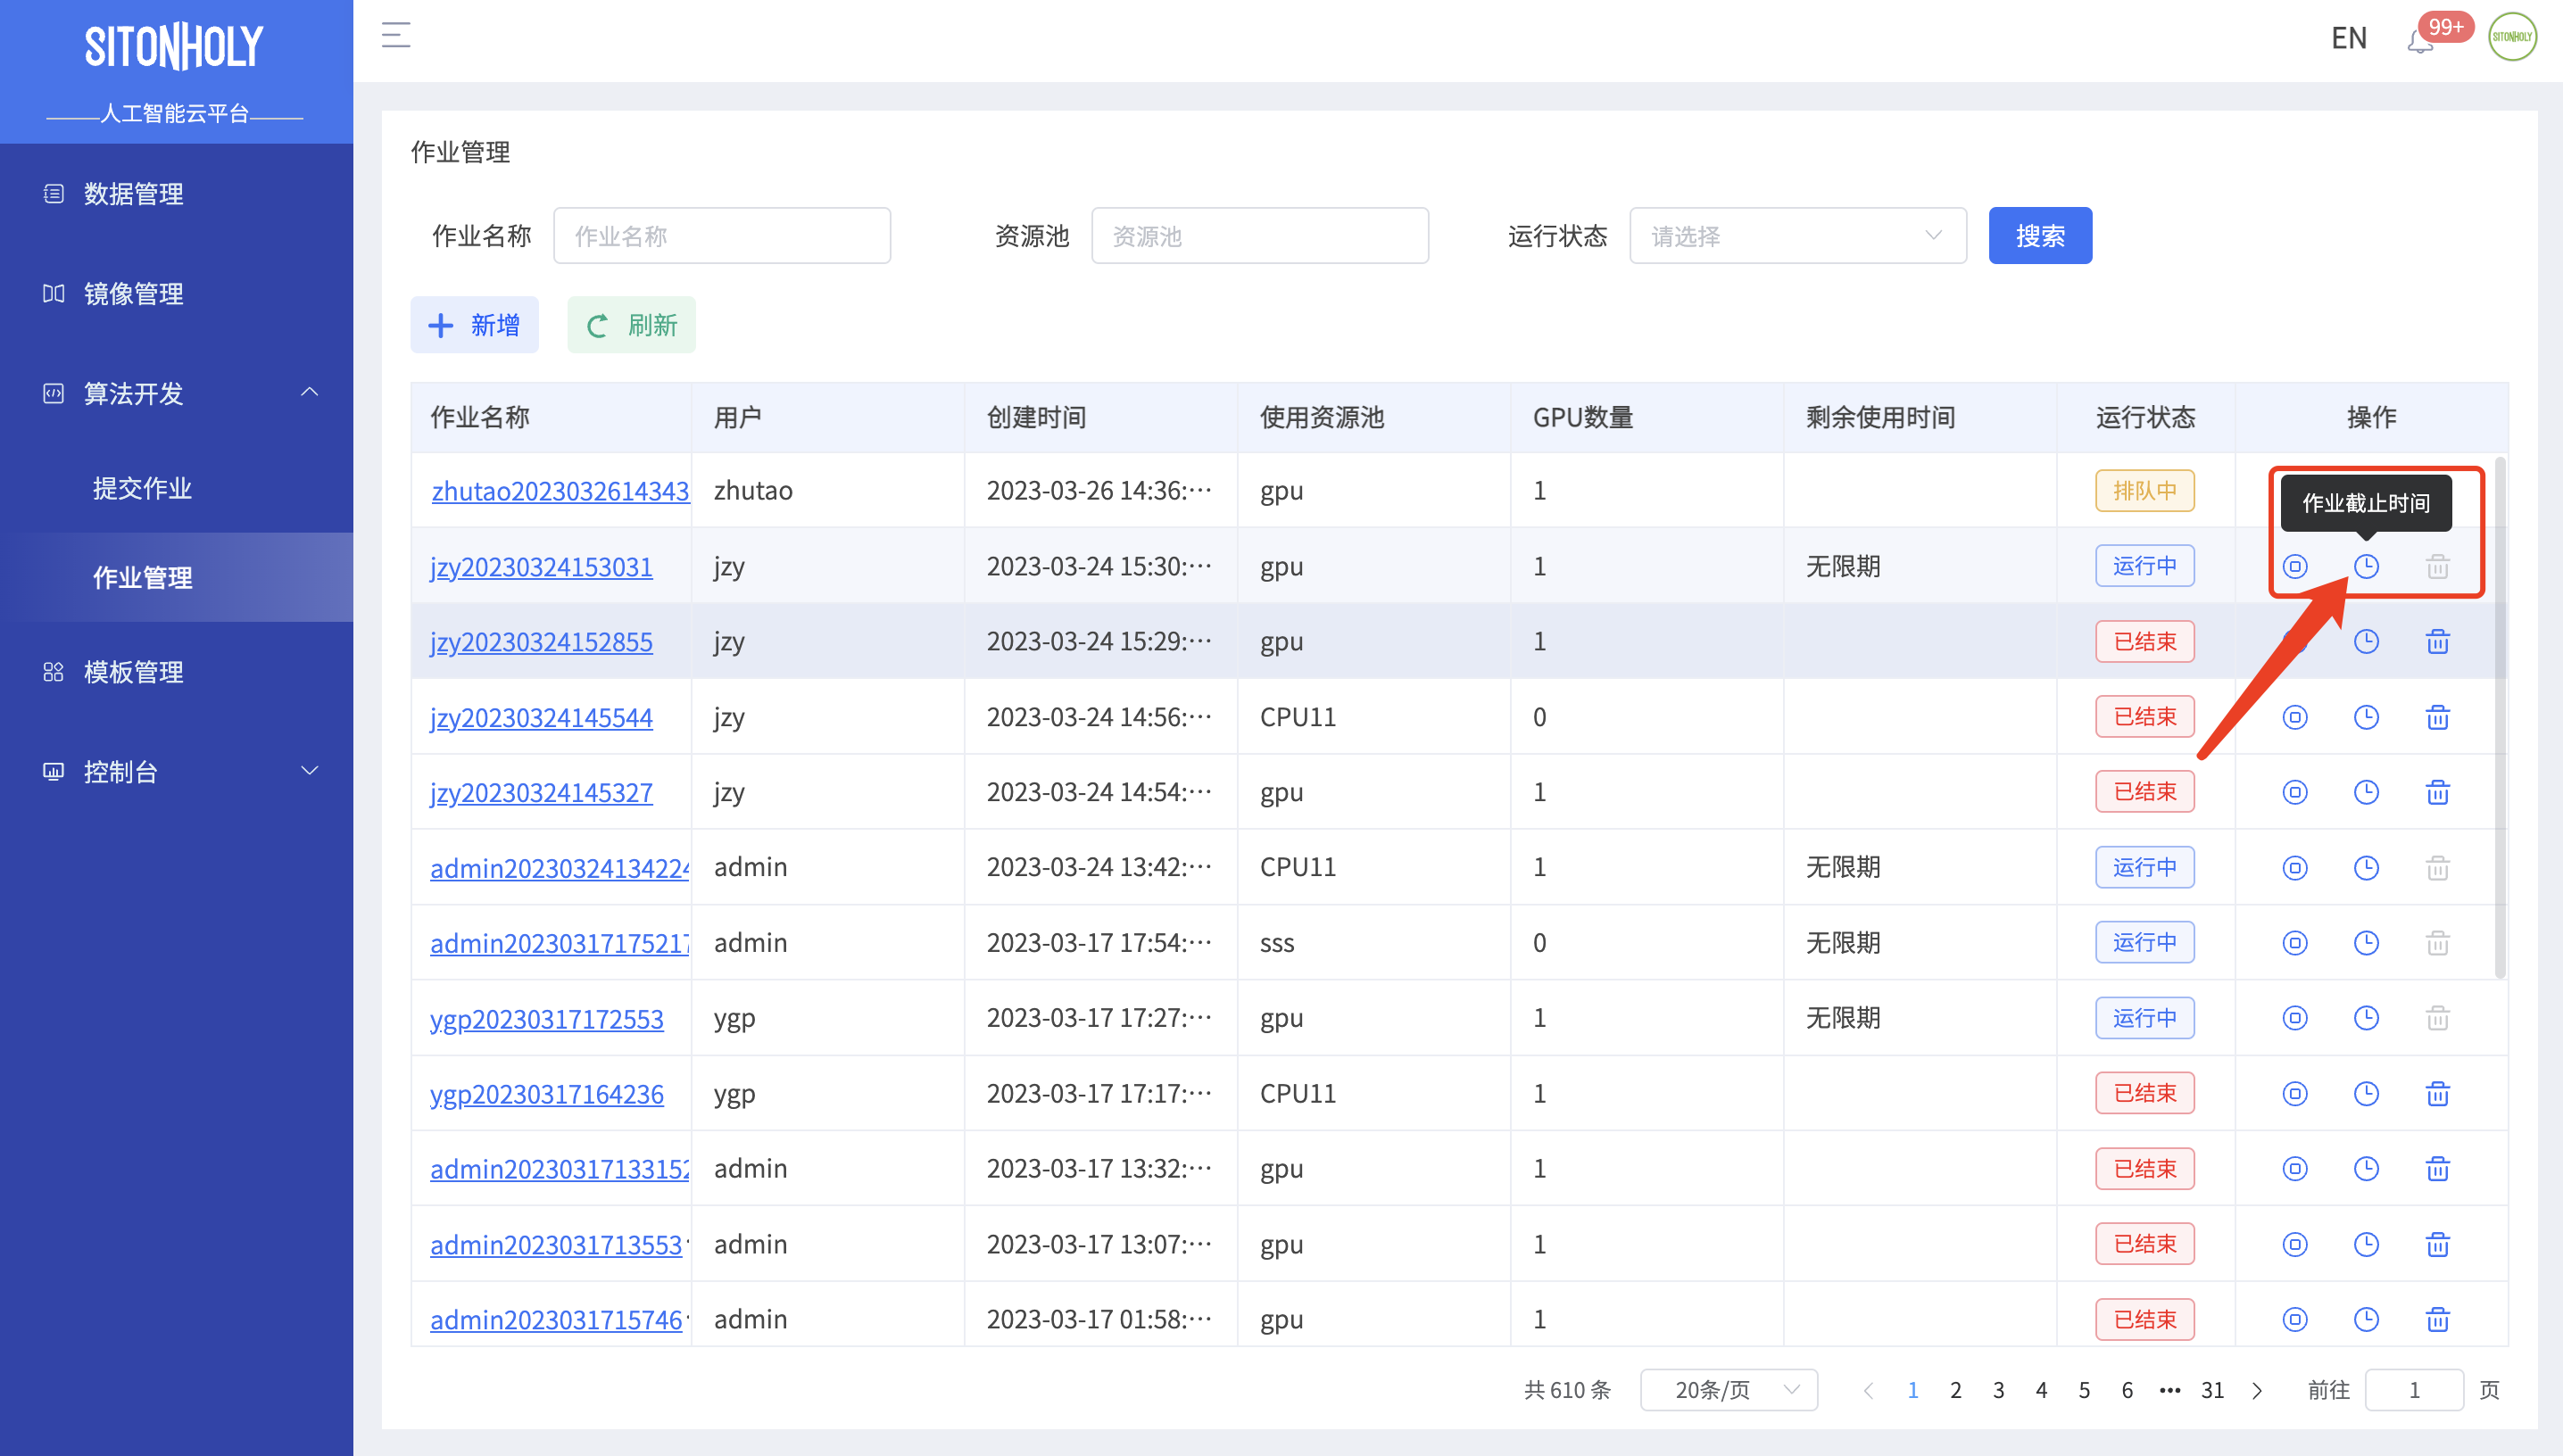Open deadline clock for jzy20230324152855

2366,642
